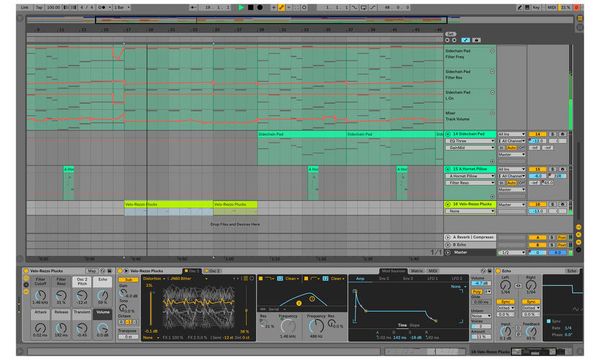Open track 16 Master output dropdown

coord(512,205)
